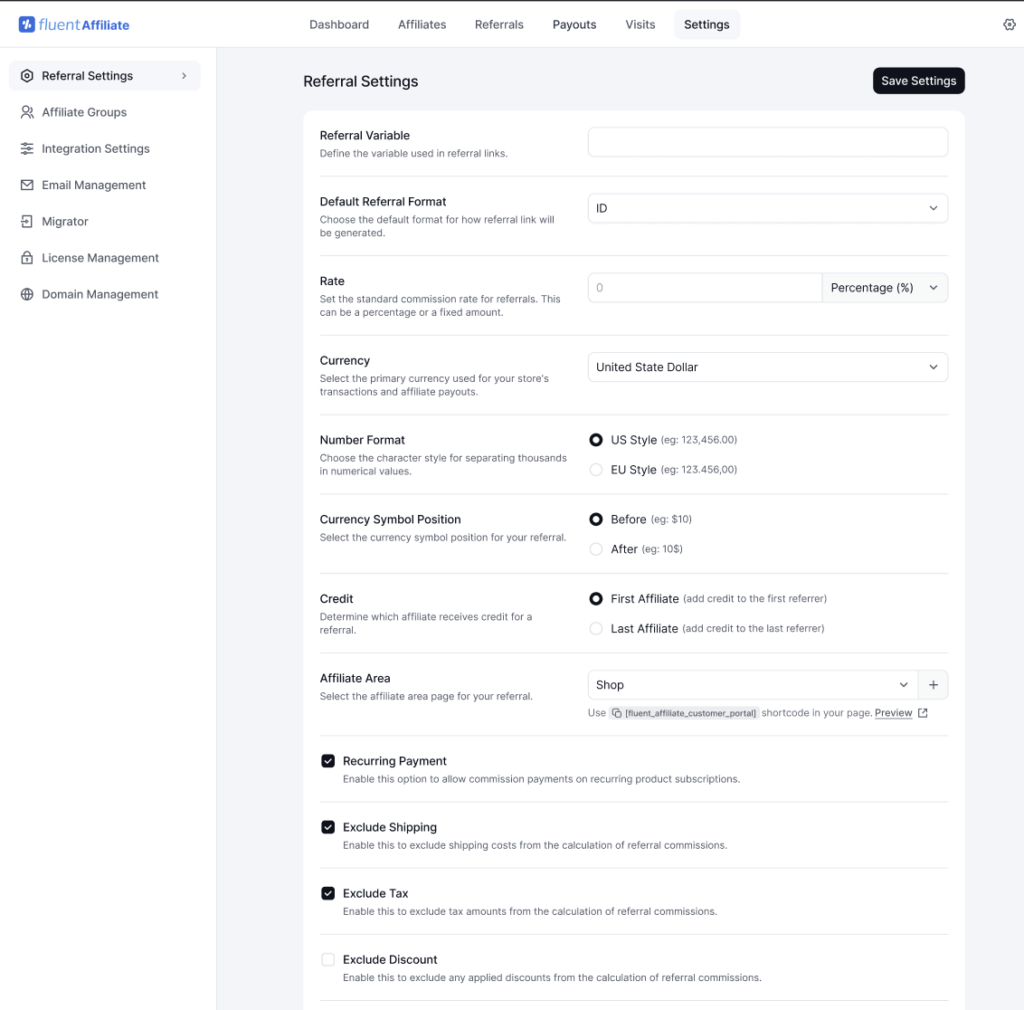
Task: Click the Affiliate Groups people icon
Action: coord(27,112)
